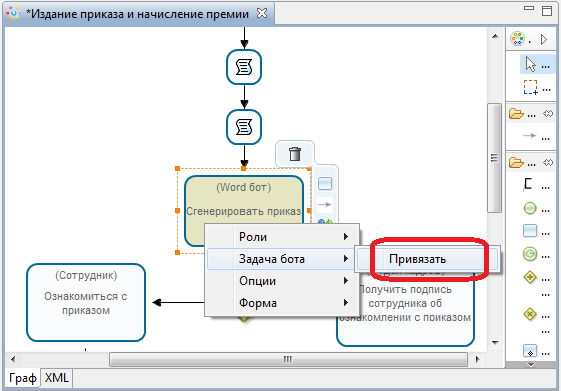Close the Издание приказа editor tab
Image resolution: width=561 pixels, height=391 pixels.
(262, 14)
